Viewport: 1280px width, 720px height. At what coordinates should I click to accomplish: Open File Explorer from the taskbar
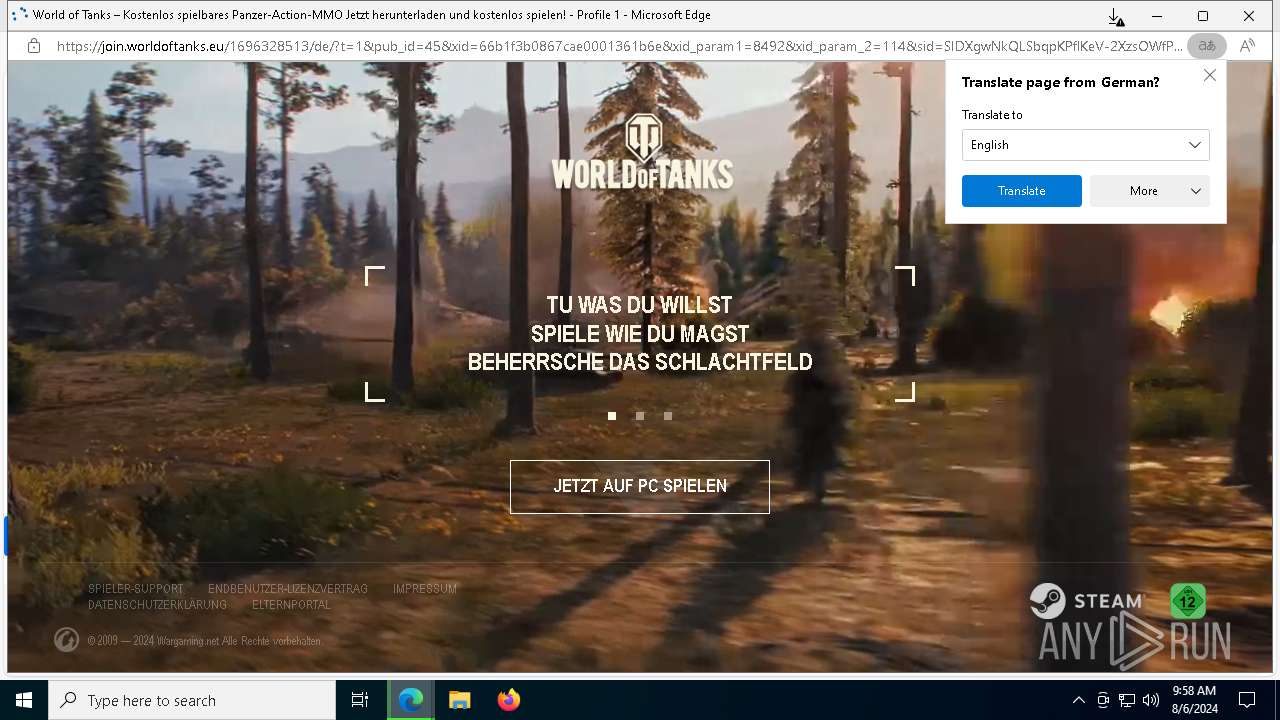point(459,700)
